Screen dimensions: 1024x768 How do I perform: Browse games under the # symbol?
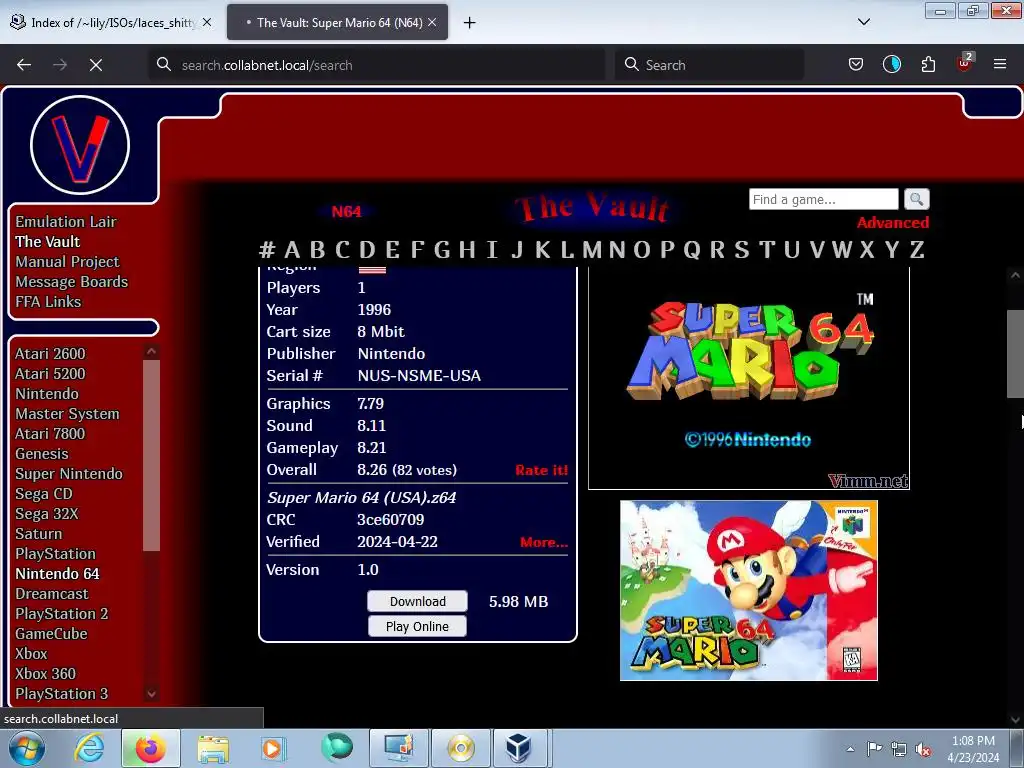click(266, 249)
